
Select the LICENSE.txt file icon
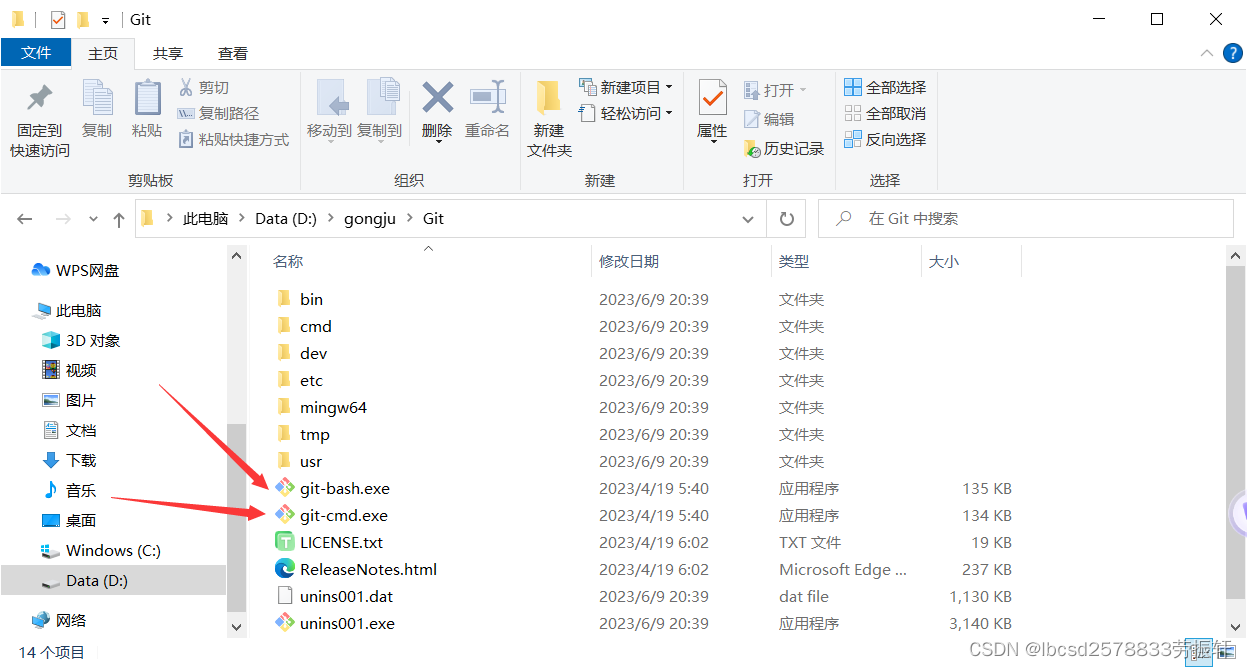(285, 543)
